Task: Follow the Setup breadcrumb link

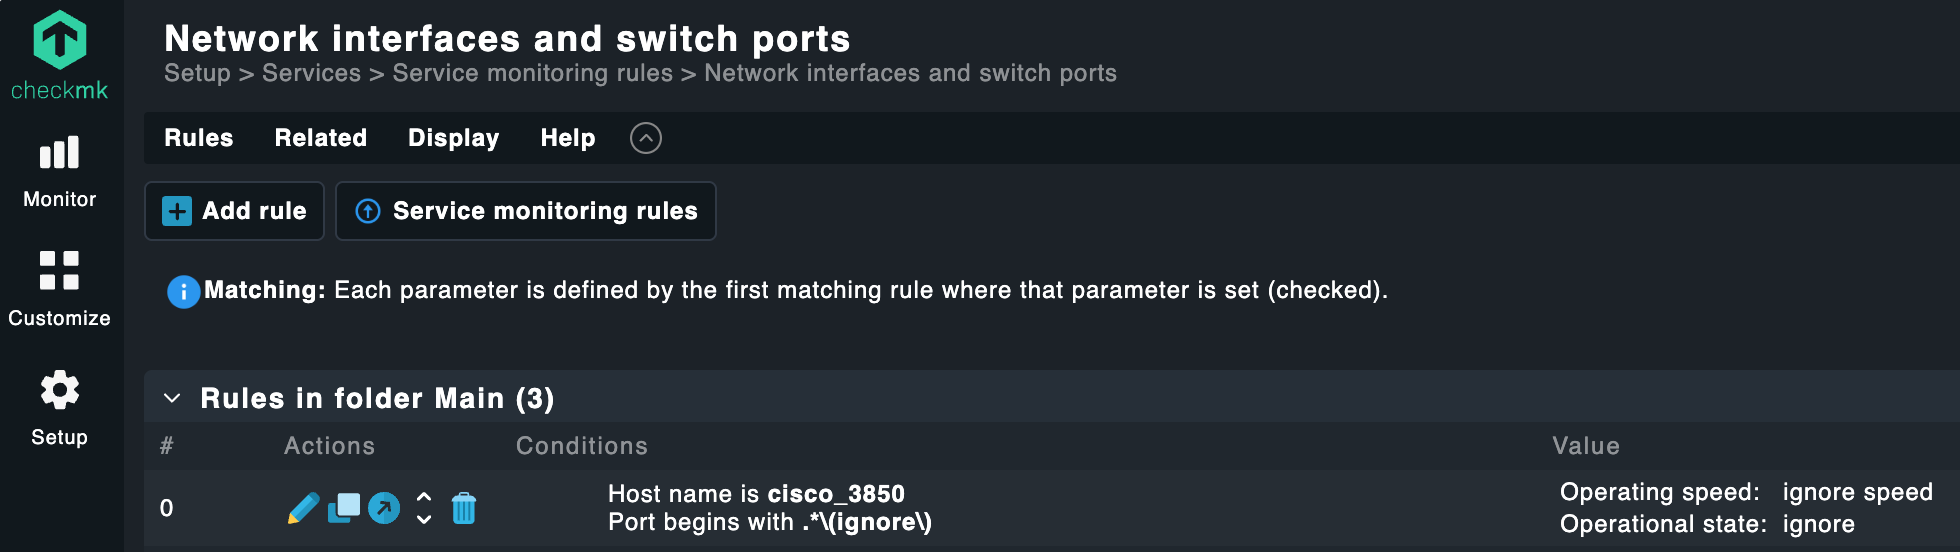Action: pos(197,73)
